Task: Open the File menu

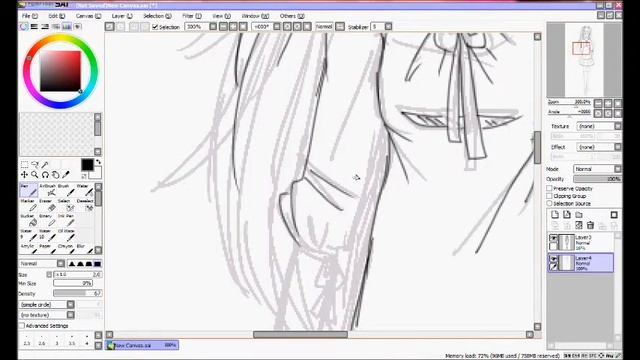Action: (30, 16)
